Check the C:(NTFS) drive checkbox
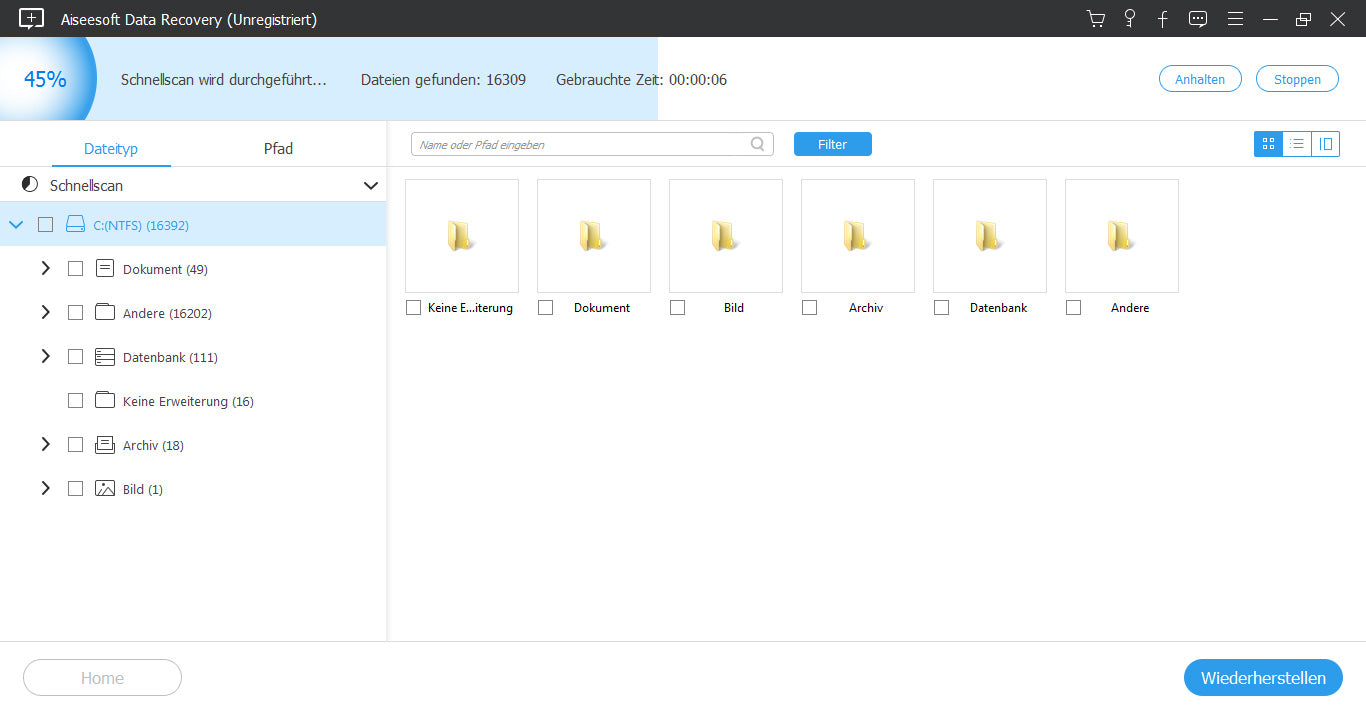The width and height of the screenshot is (1366, 727). tap(45, 225)
